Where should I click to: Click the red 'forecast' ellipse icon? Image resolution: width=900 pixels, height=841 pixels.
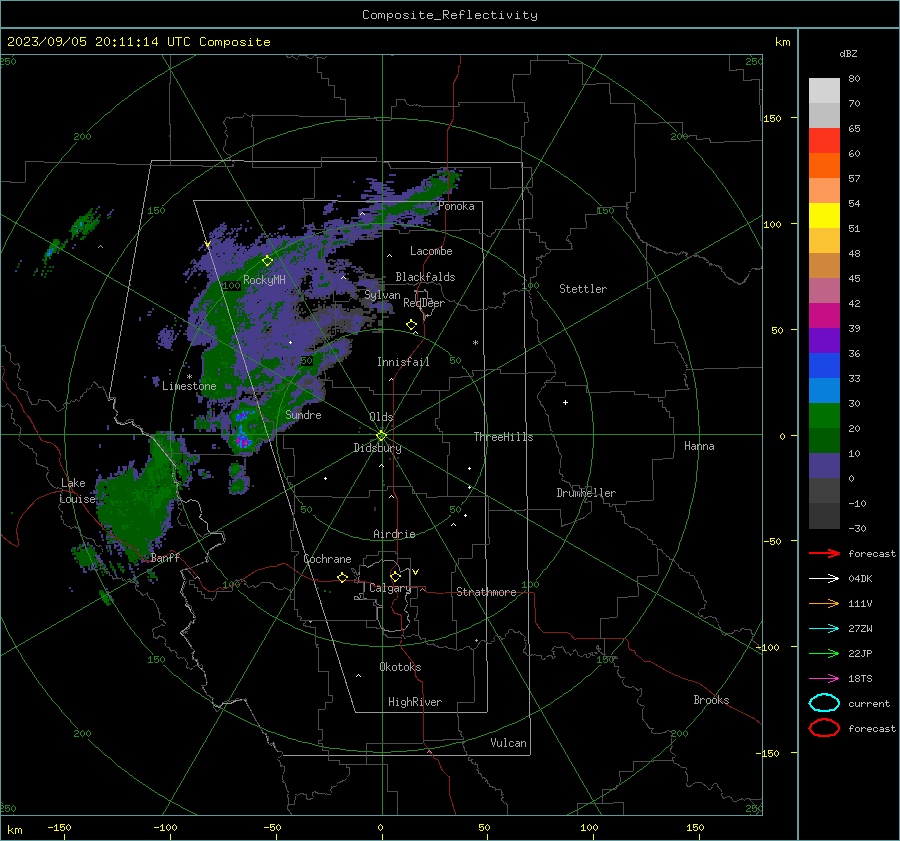[824, 728]
